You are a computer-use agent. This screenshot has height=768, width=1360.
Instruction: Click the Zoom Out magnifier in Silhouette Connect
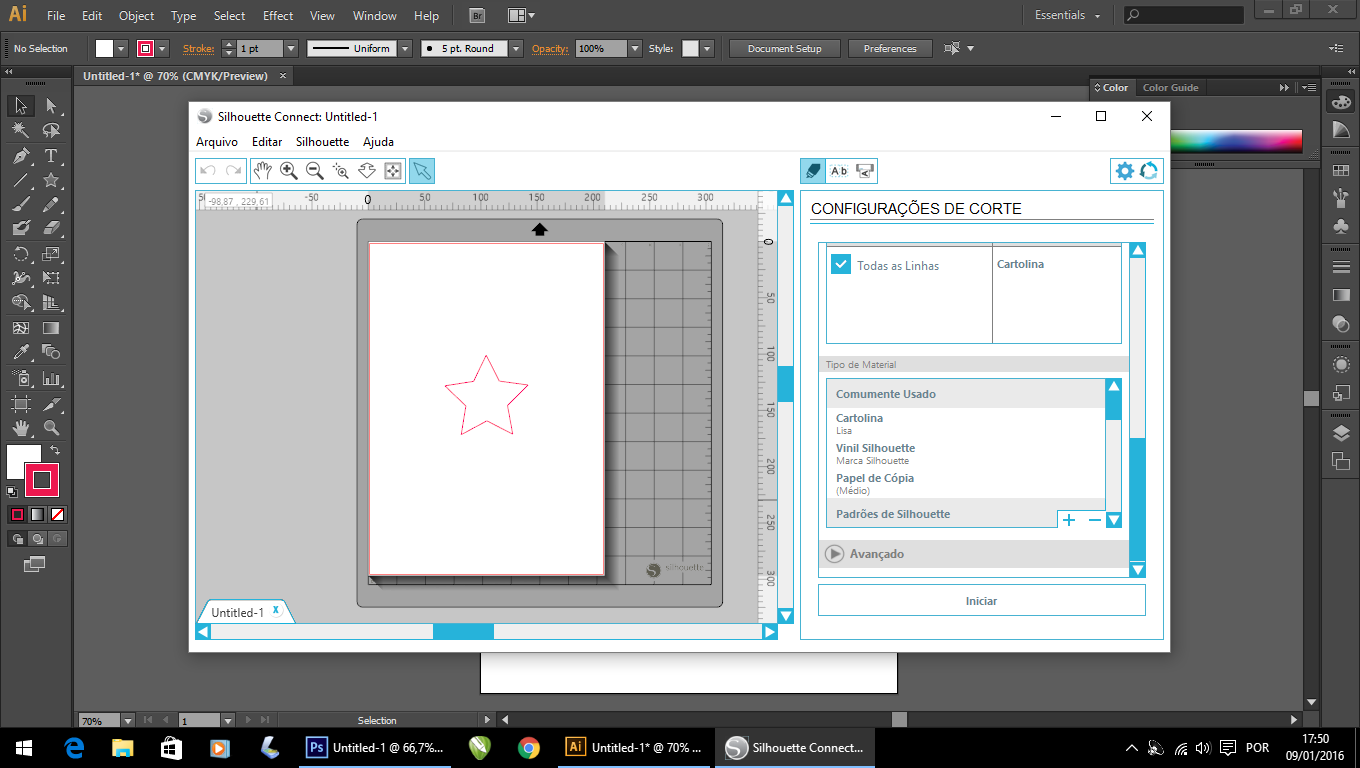click(315, 171)
